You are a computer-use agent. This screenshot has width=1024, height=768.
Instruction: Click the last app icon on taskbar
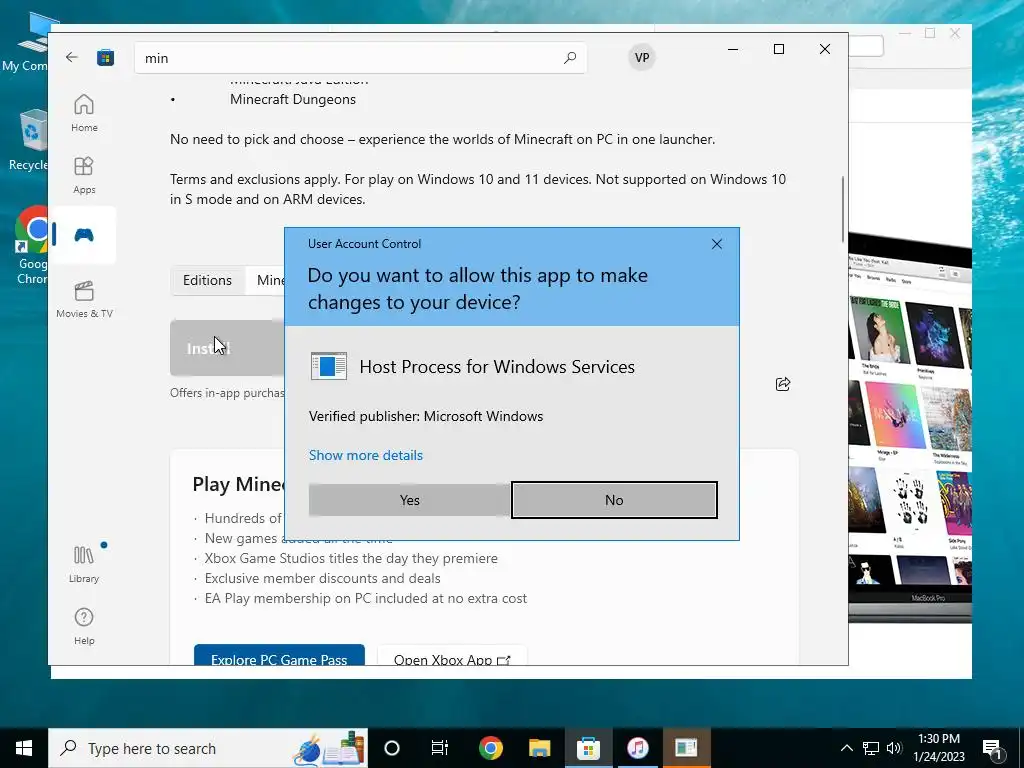(686, 748)
